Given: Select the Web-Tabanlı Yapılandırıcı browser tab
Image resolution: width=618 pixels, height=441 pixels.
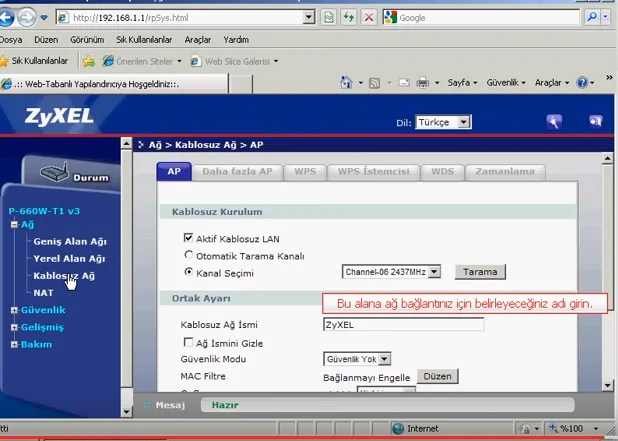Looking at the screenshot, I should 114,84.
